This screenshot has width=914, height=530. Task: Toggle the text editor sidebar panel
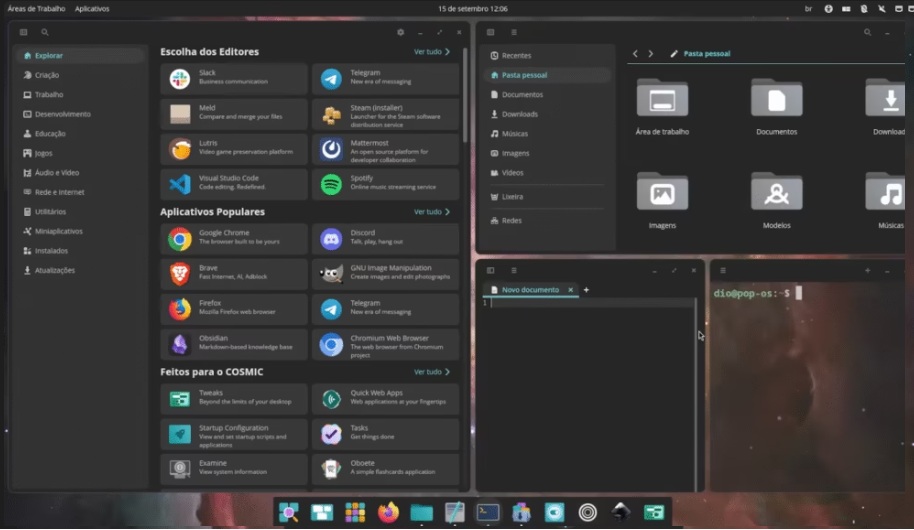pos(490,270)
